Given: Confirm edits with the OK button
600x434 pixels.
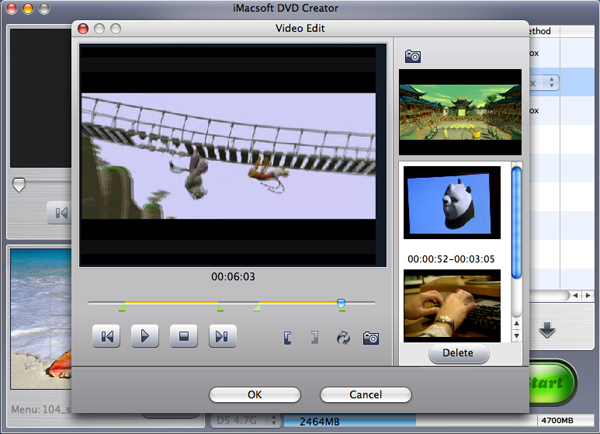Looking at the screenshot, I should [255, 395].
